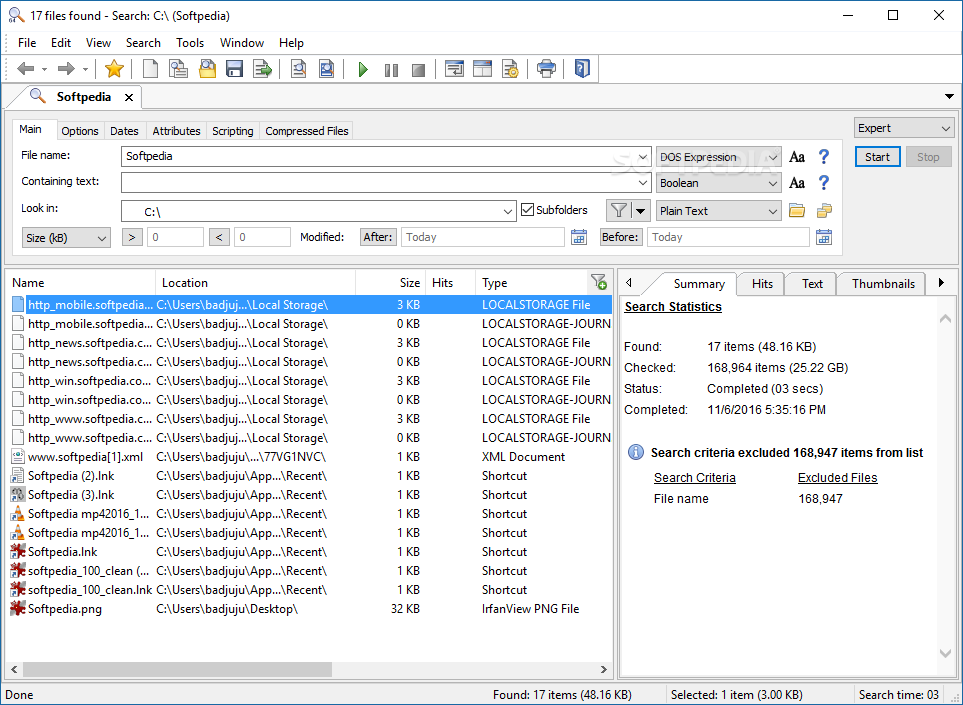Sort results by the Size column header
963x705 pixels.
390,282
